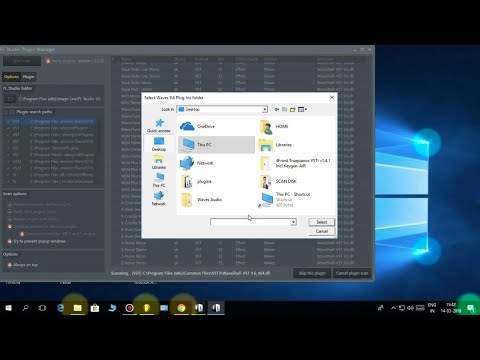Click the Select button in folder dialog
Screen dimensions: 480x360
(322, 222)
